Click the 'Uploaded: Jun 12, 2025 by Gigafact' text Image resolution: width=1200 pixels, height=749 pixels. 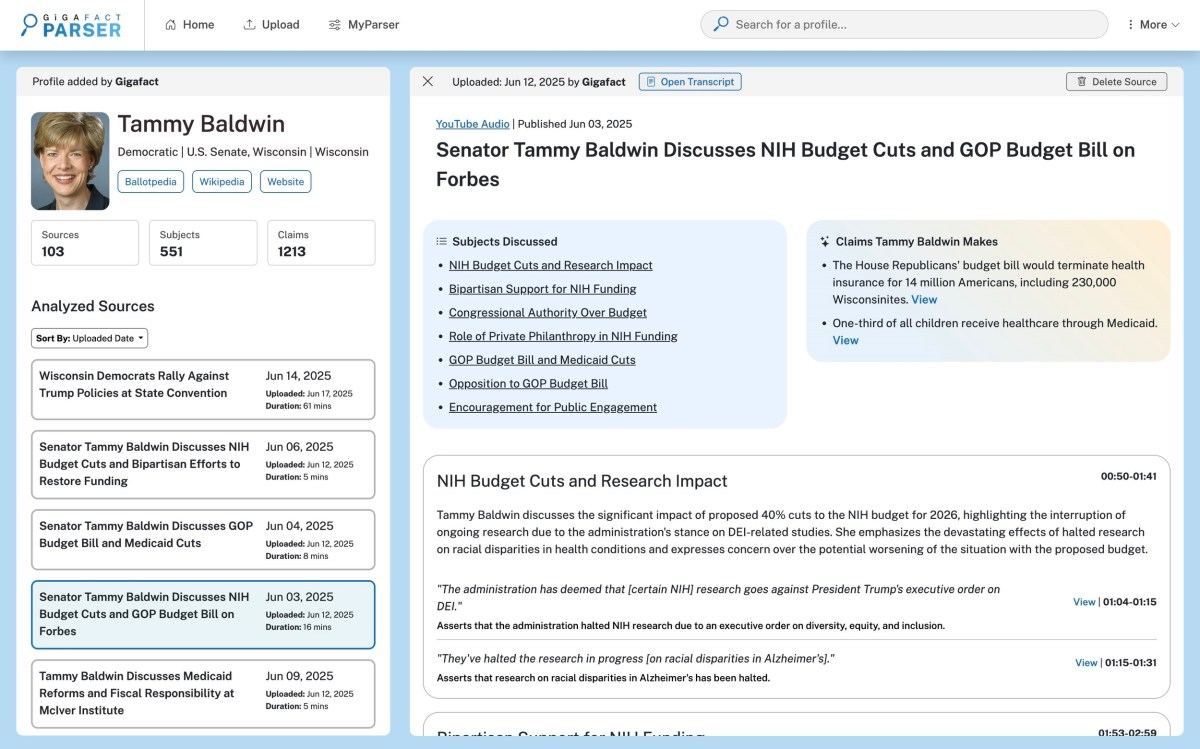[x=539, y=82]
